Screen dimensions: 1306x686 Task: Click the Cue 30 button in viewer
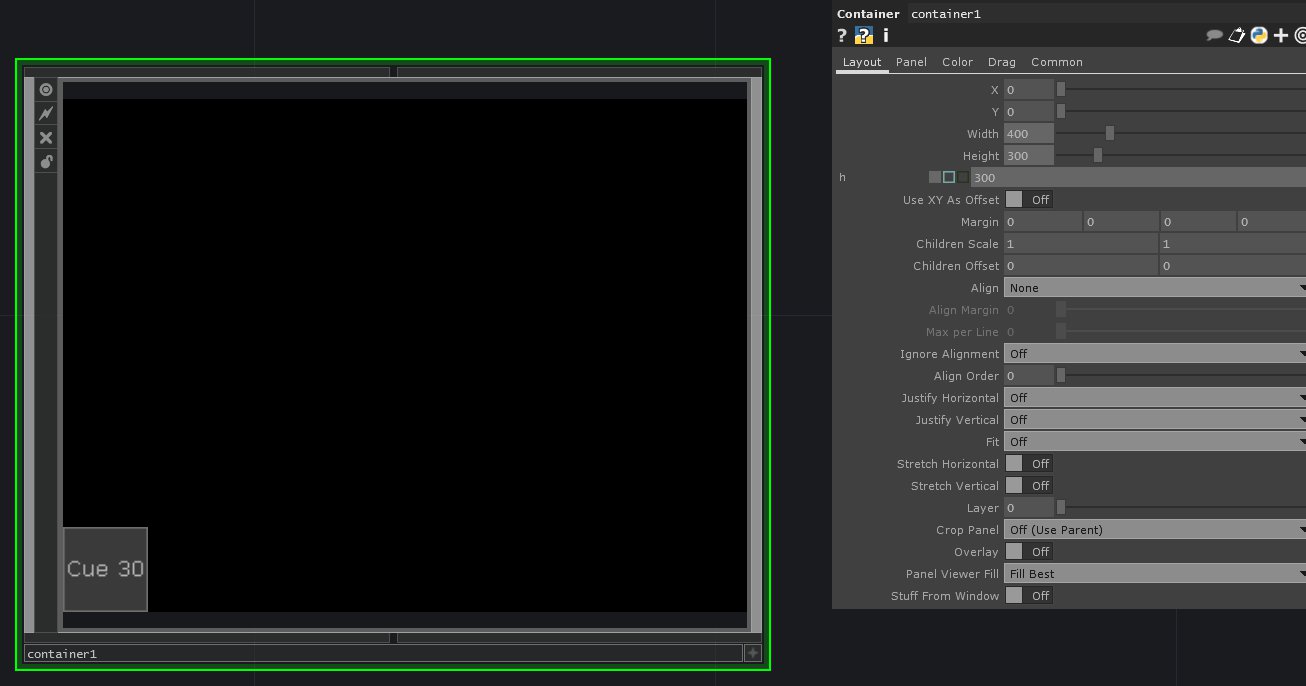(105, 569)
